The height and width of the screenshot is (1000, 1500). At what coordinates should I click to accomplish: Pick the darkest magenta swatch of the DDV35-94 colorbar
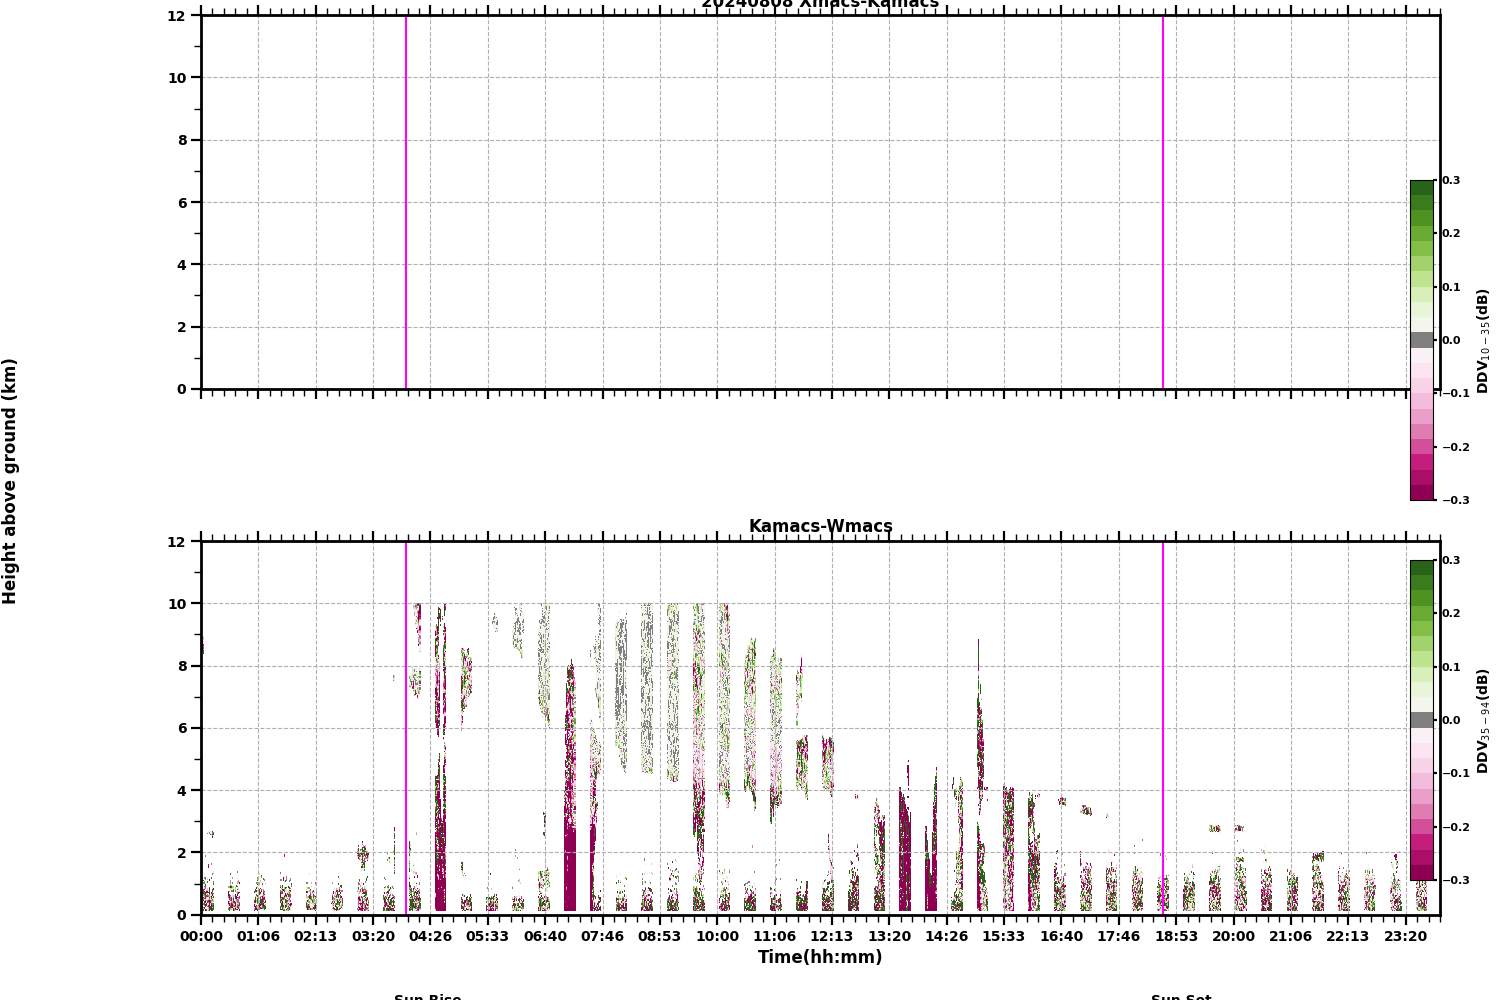tap(1422, 872)
